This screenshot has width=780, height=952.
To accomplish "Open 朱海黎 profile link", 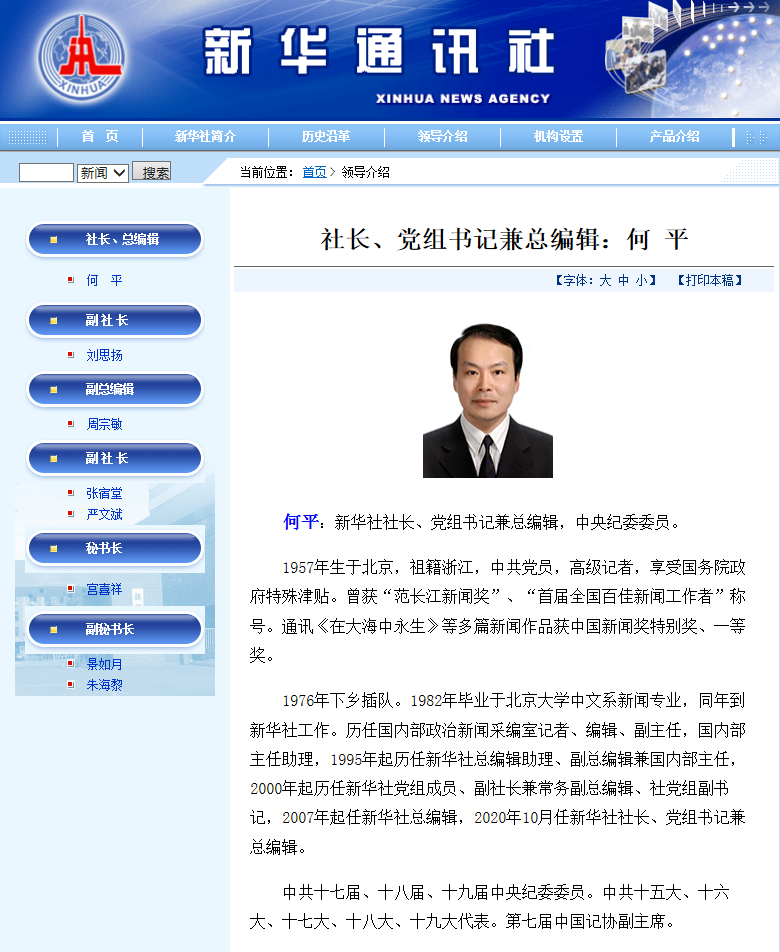I will click(x=104, y=685).
